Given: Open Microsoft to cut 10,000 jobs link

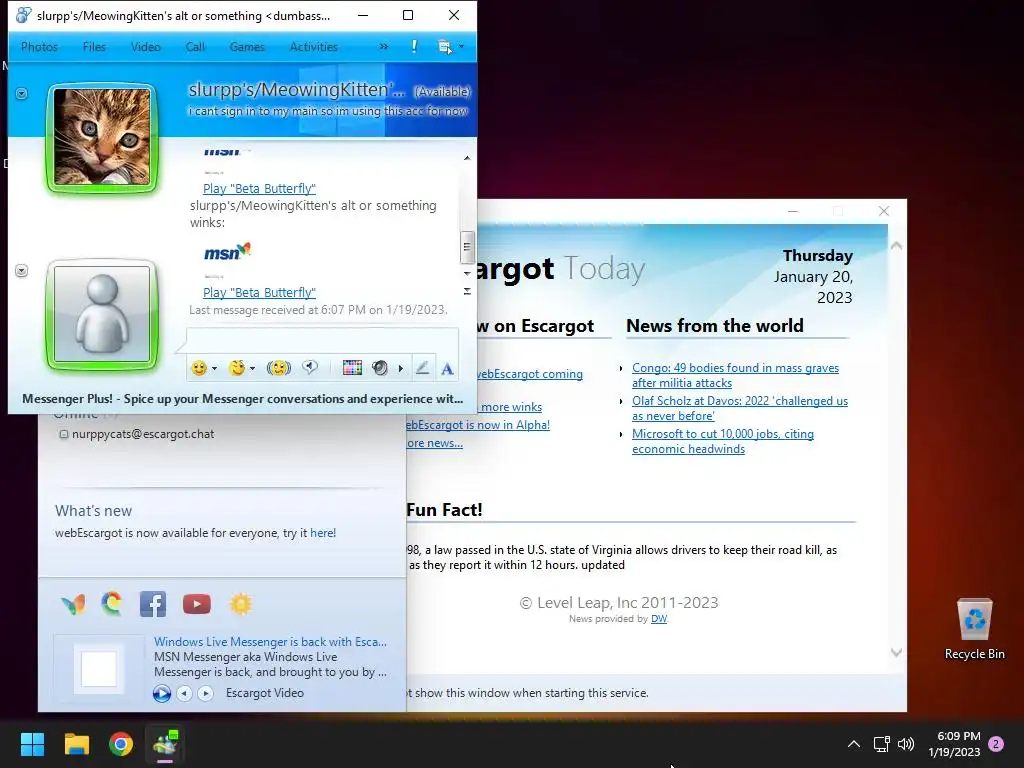Looking at the screenshot, I should tap(723, 441).
